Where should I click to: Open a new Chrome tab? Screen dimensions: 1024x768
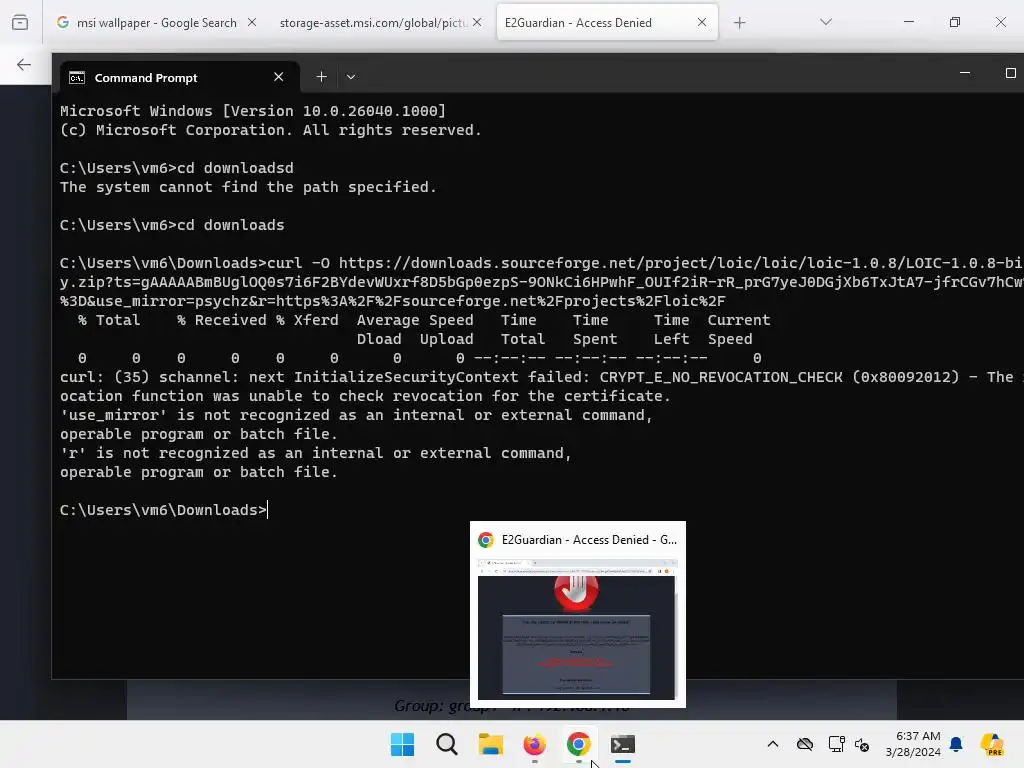point(739,23)
